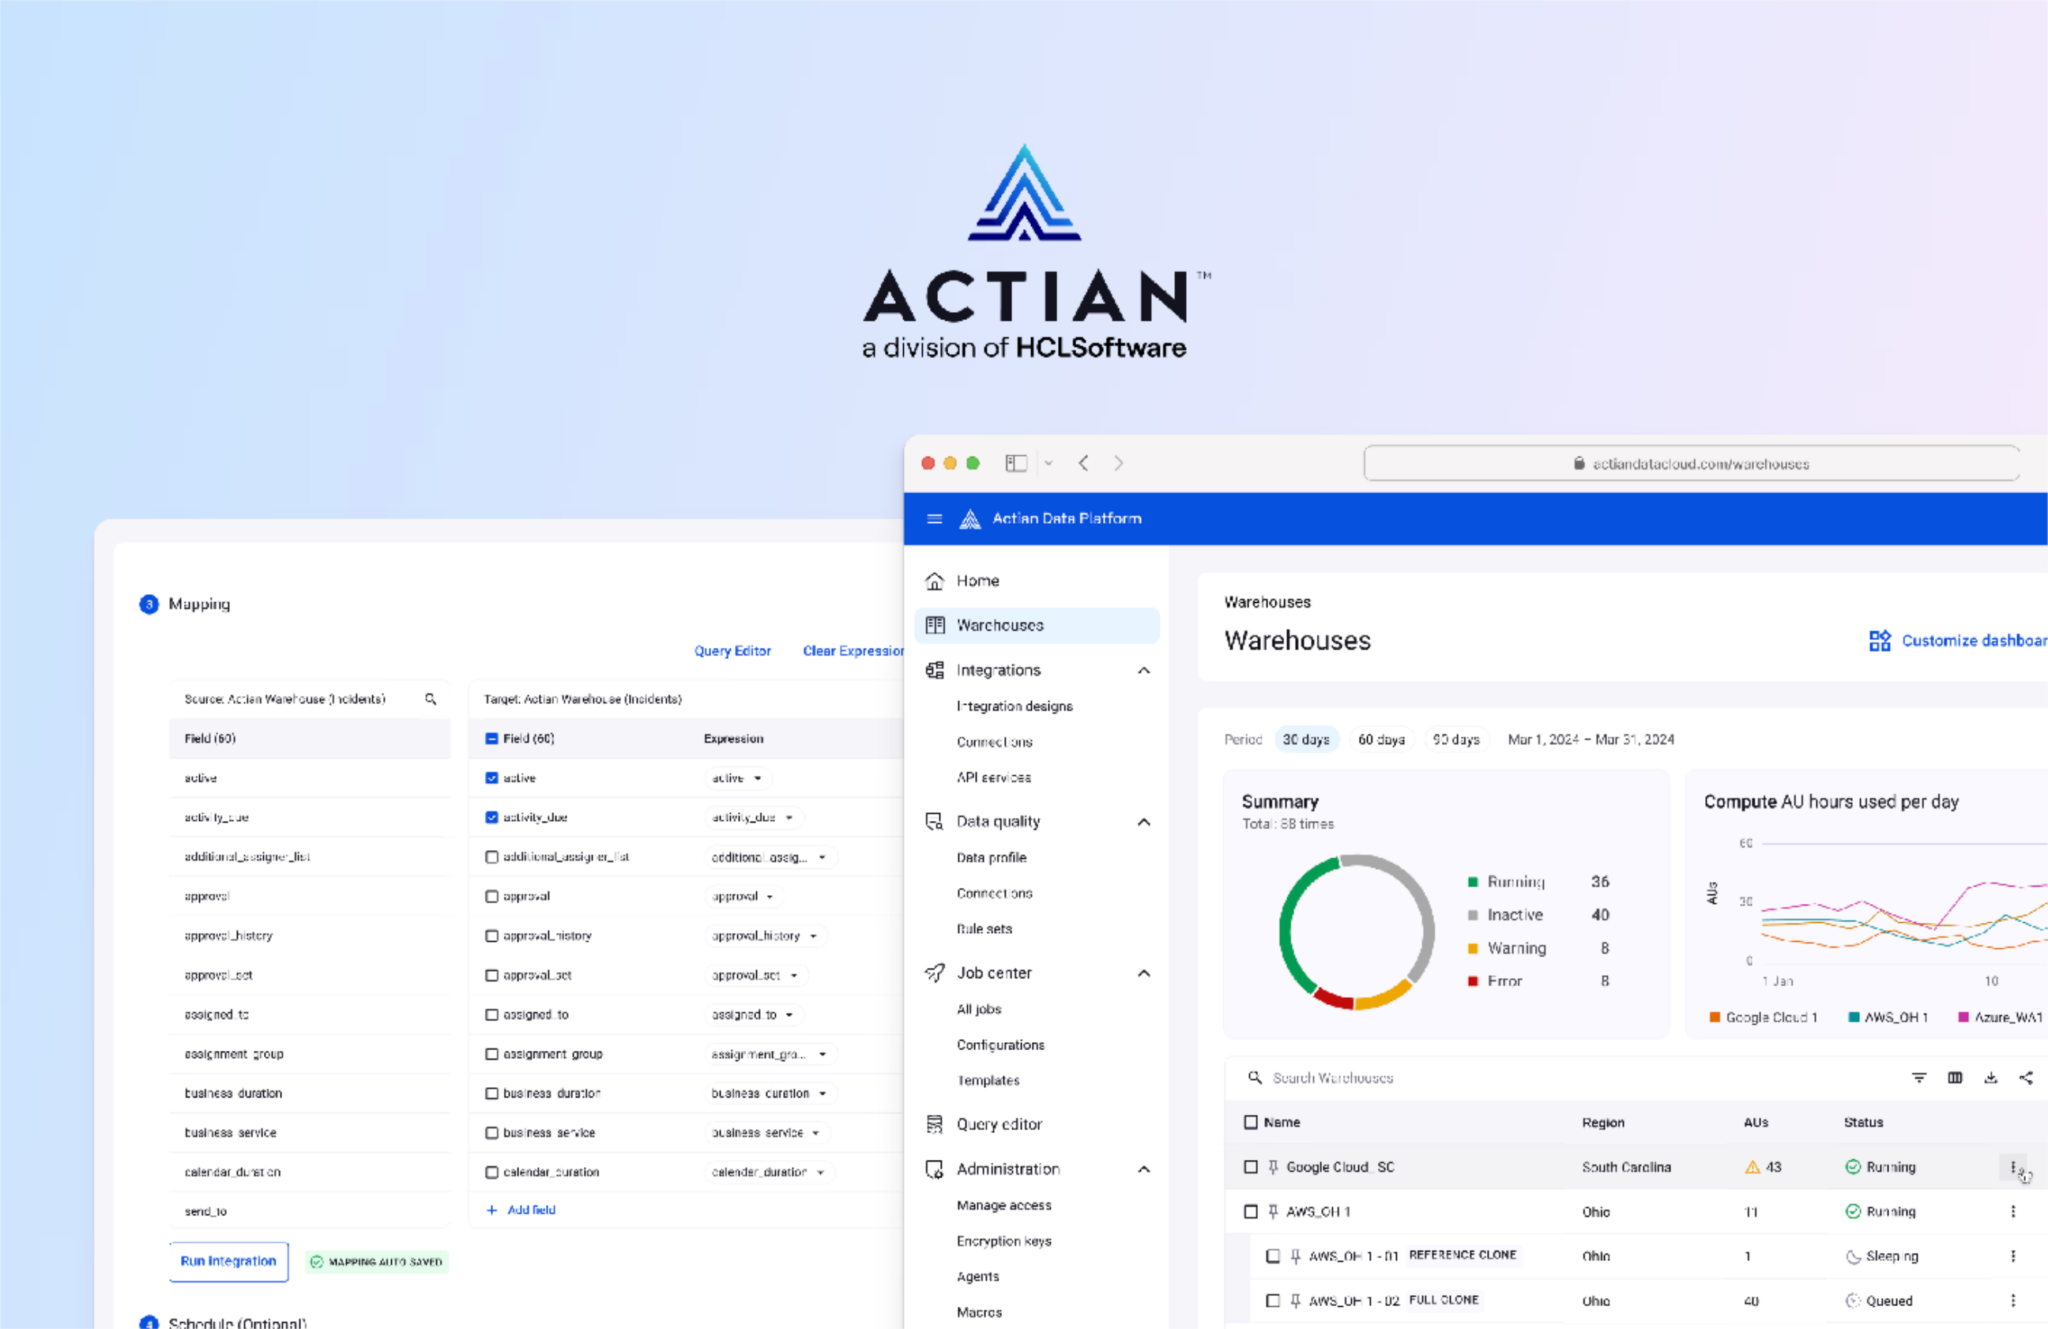
Task: Select the 60 days period tab
Action: 1381,739
